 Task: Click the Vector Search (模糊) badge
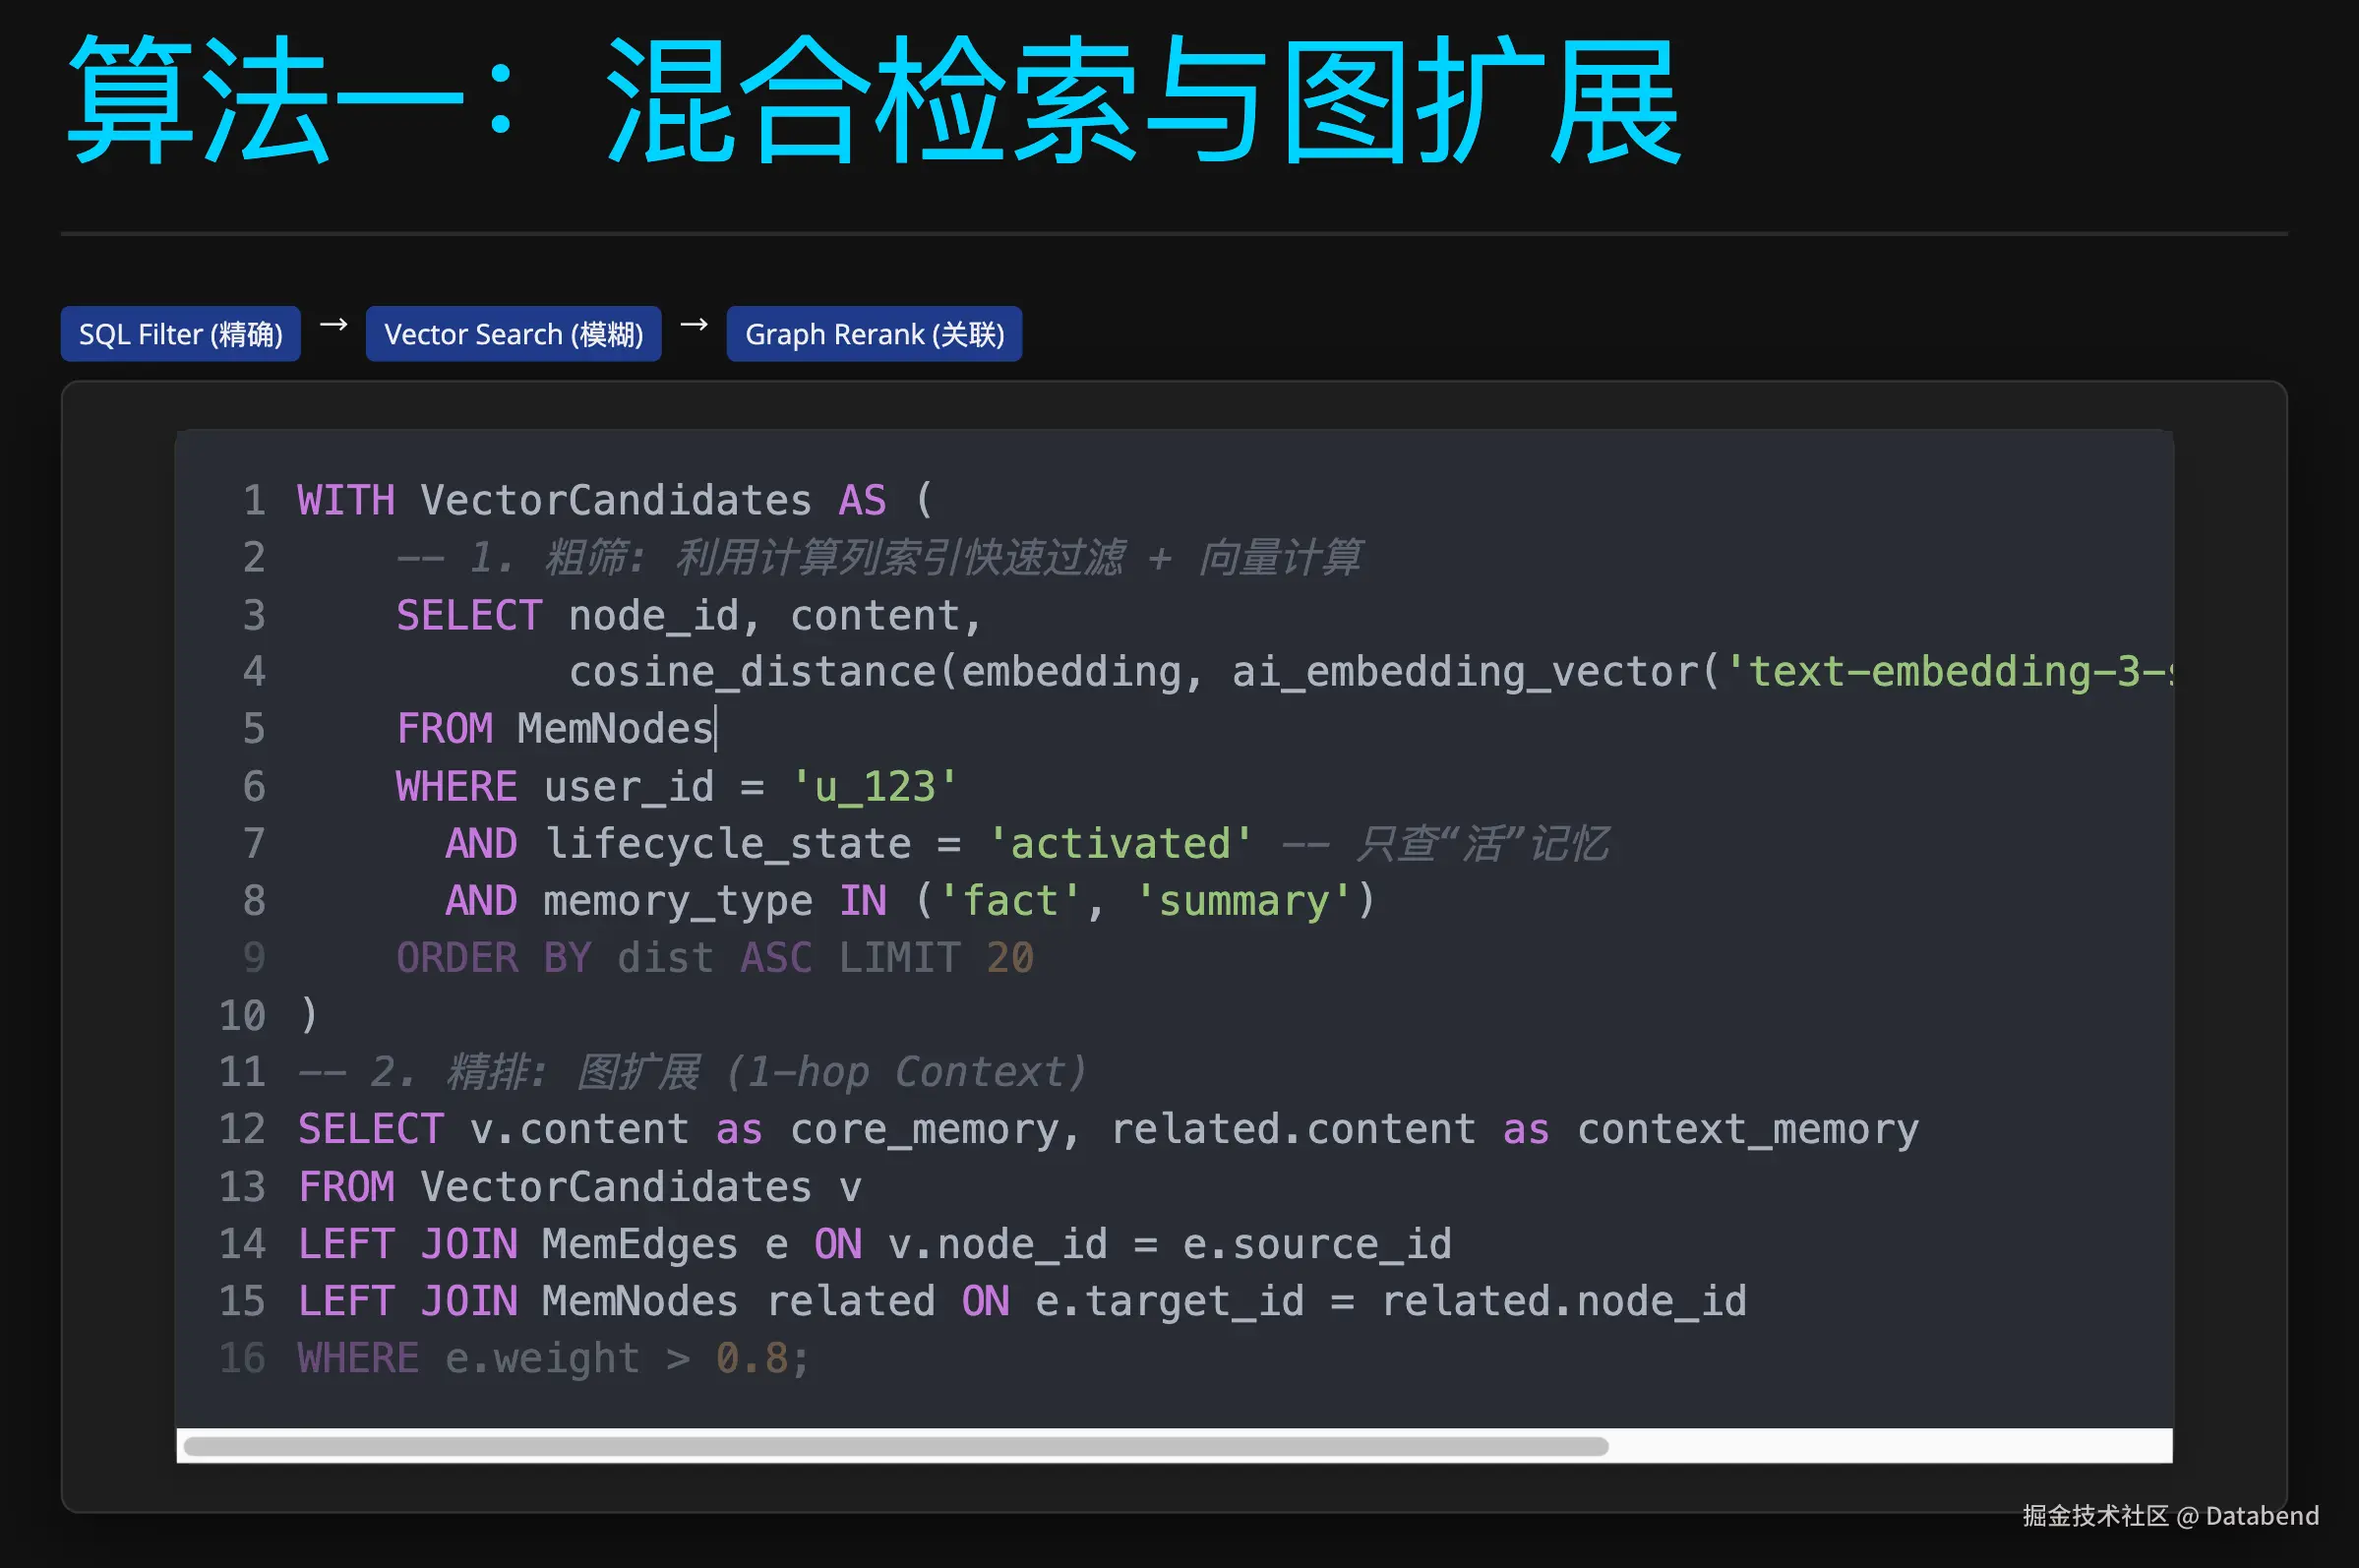(x=513, y=334)
